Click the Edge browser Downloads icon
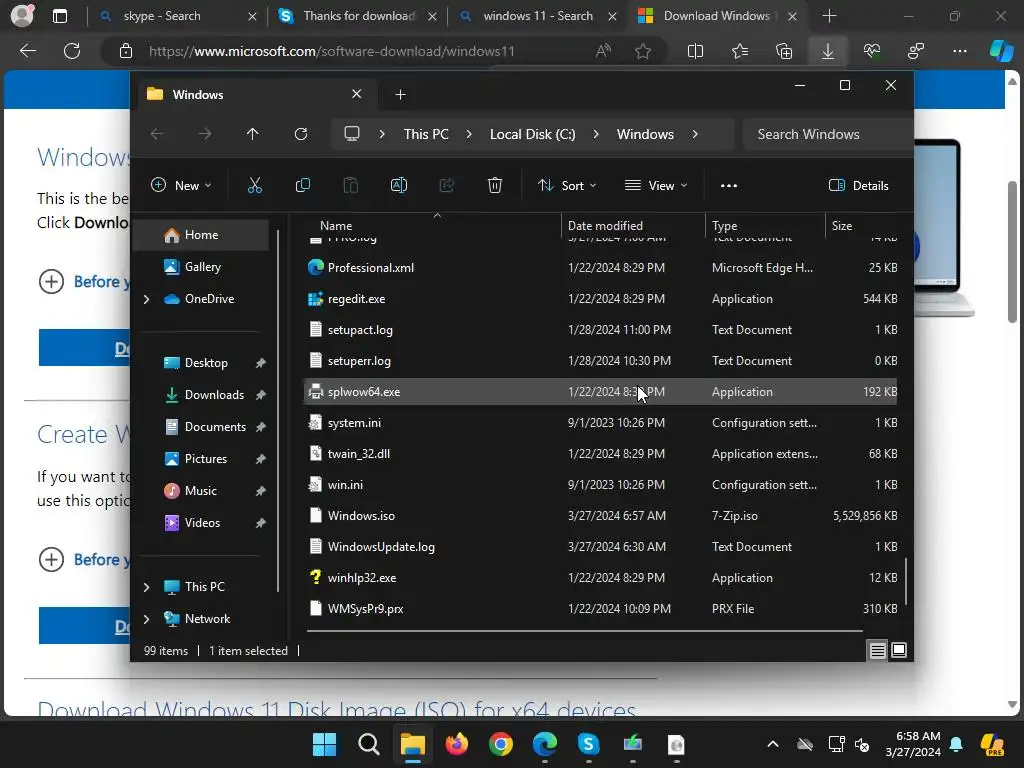 pyautogui.click(x=827, y=51)
